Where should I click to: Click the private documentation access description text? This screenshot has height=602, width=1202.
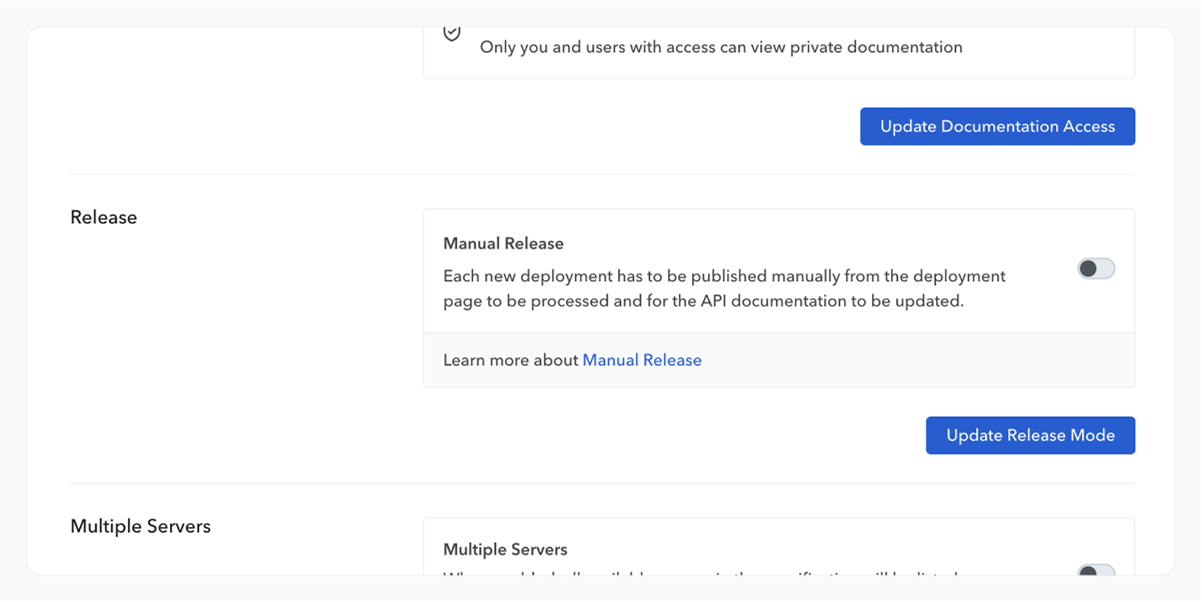click(x=720, y=47)
